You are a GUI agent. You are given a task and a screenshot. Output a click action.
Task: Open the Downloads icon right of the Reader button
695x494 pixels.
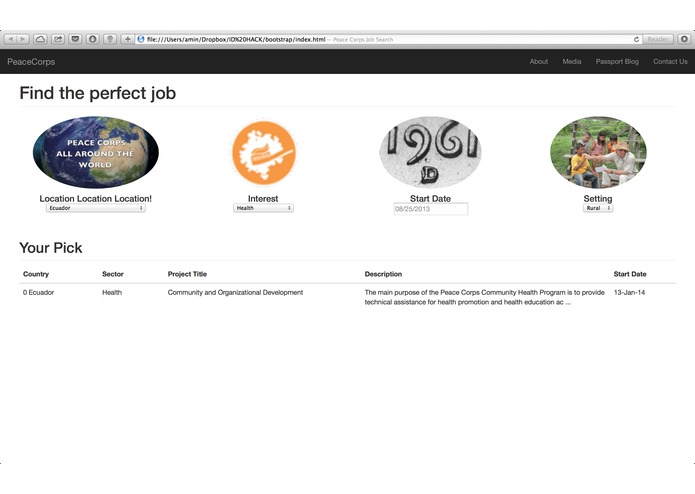point(684,39)
